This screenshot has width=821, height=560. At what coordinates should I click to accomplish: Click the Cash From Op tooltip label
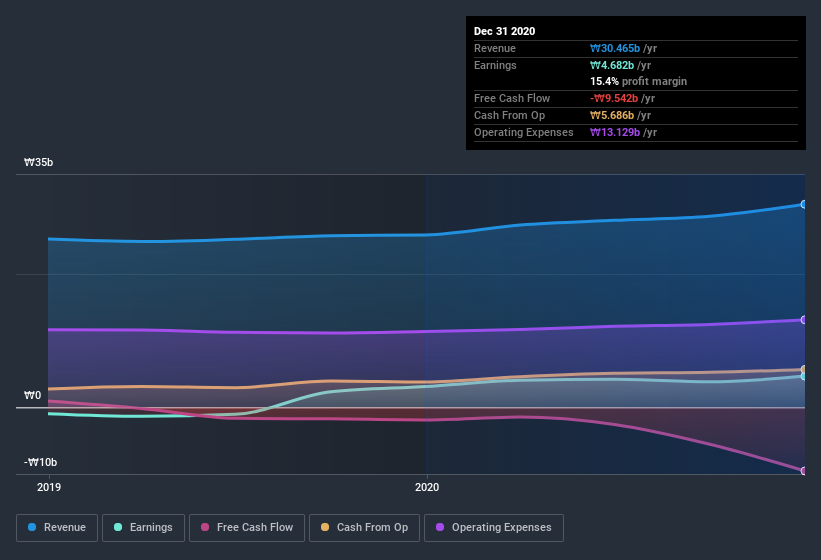point(509,115)
